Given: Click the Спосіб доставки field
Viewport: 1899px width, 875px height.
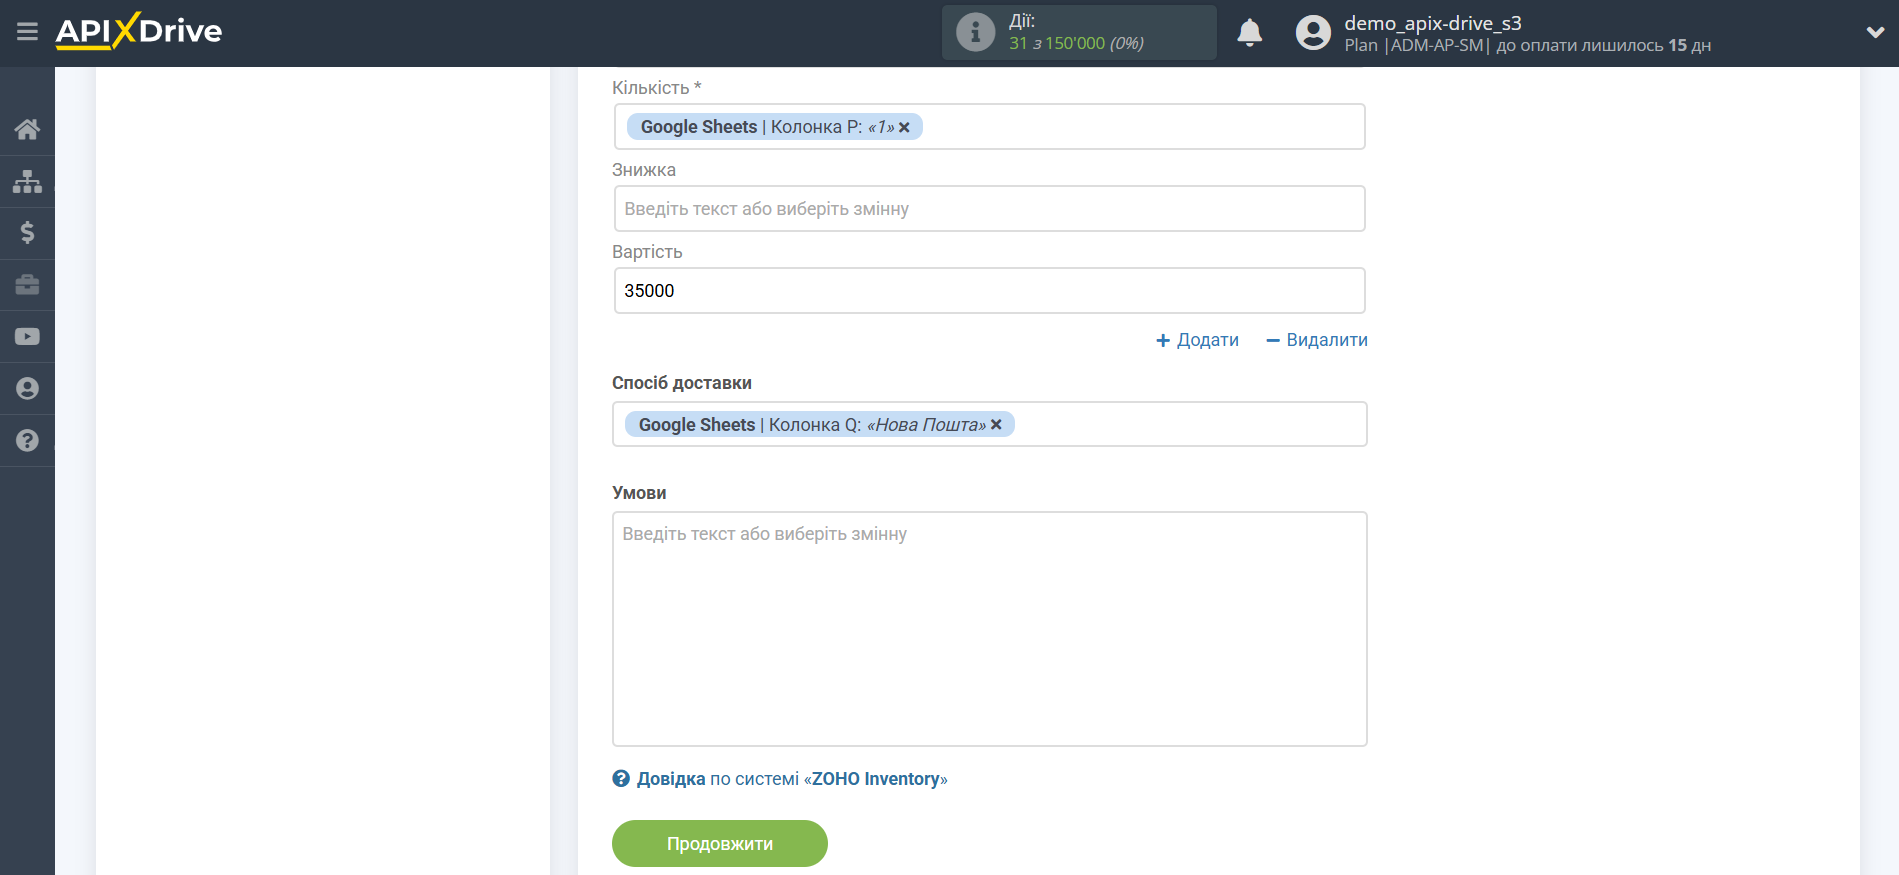Looking at the screenshot, I should pos(989,425).
